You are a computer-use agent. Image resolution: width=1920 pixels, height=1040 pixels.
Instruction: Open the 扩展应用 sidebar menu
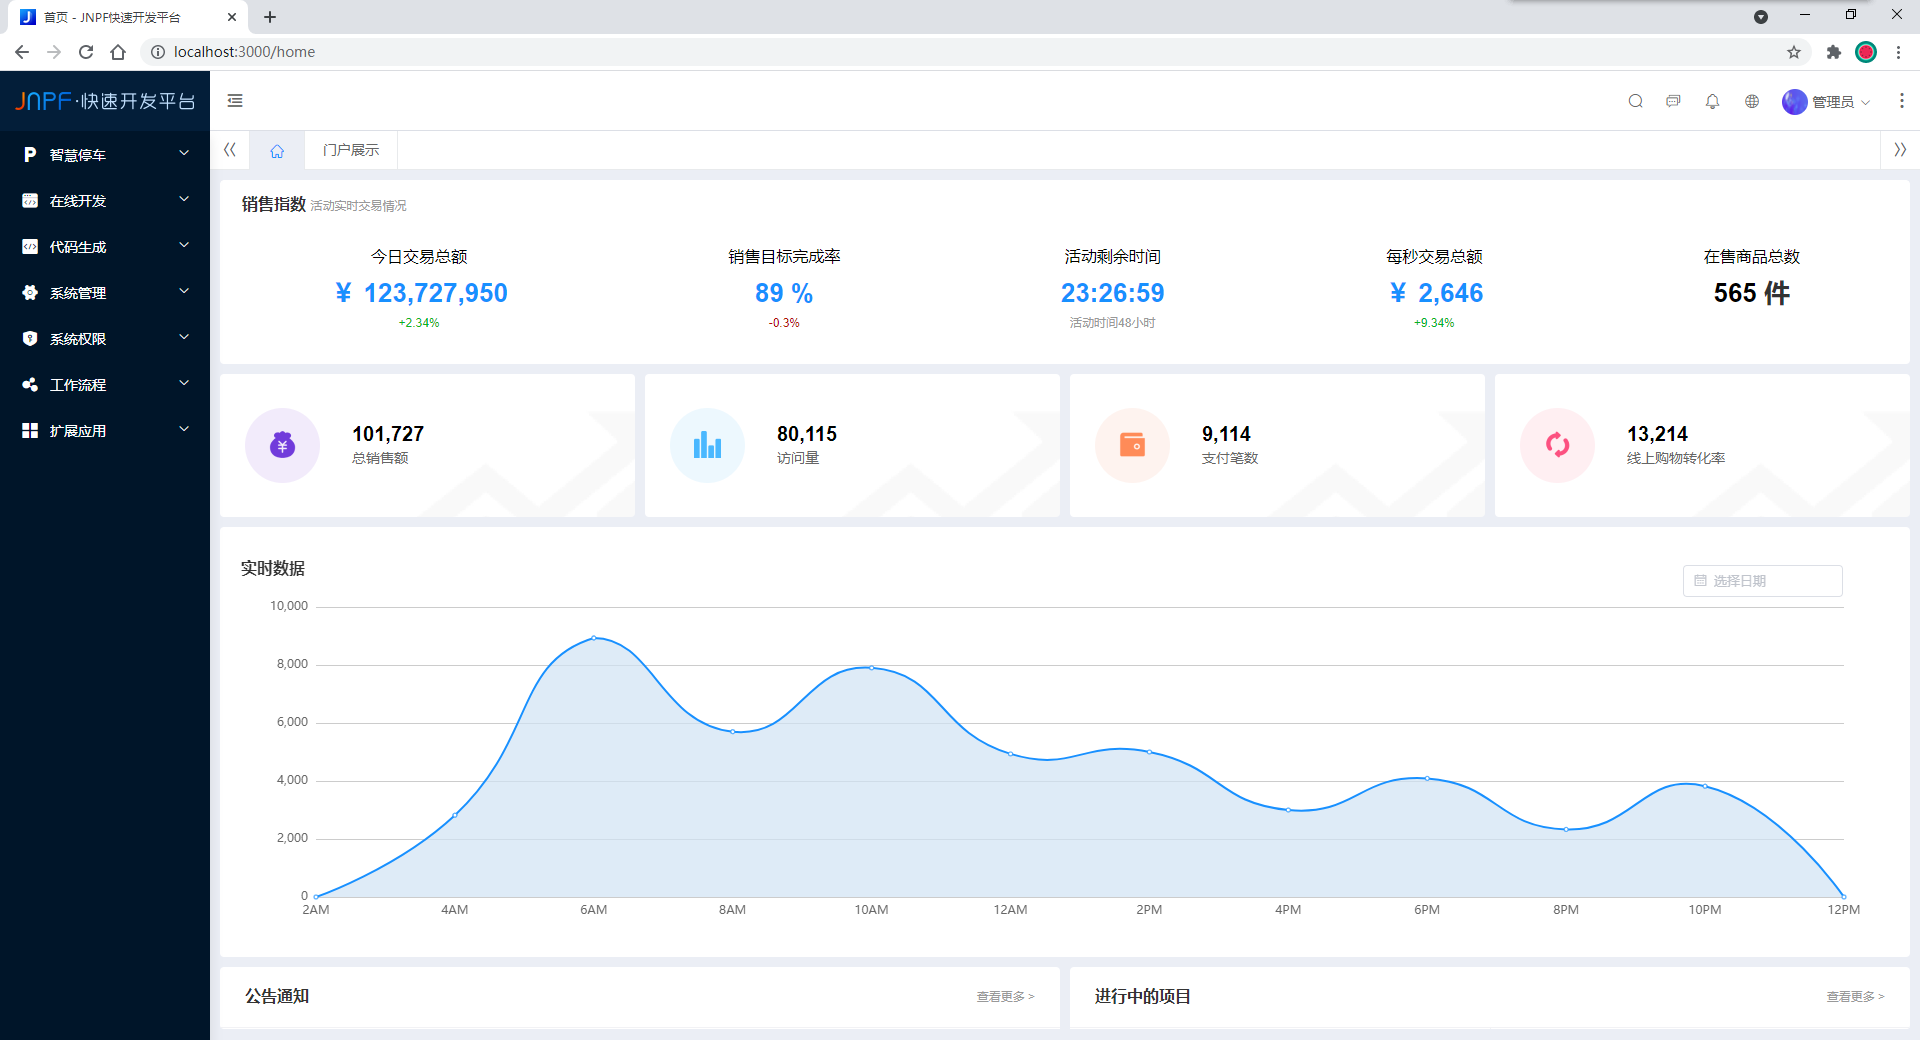(x=105, y=430)
